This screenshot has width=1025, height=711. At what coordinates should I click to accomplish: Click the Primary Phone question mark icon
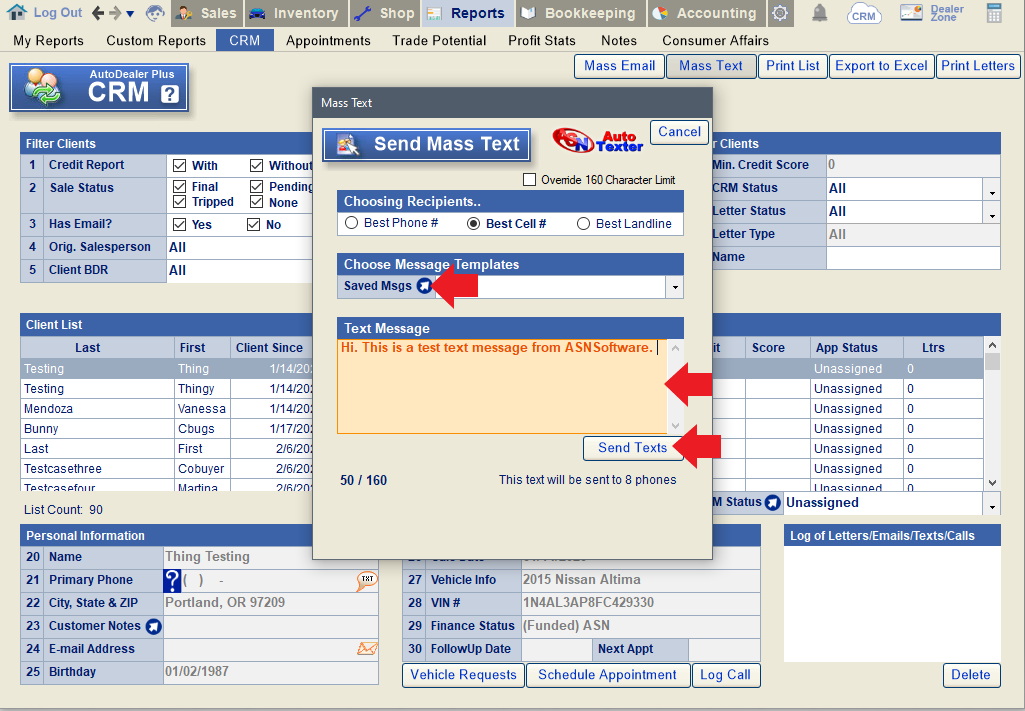coord(172,580)
